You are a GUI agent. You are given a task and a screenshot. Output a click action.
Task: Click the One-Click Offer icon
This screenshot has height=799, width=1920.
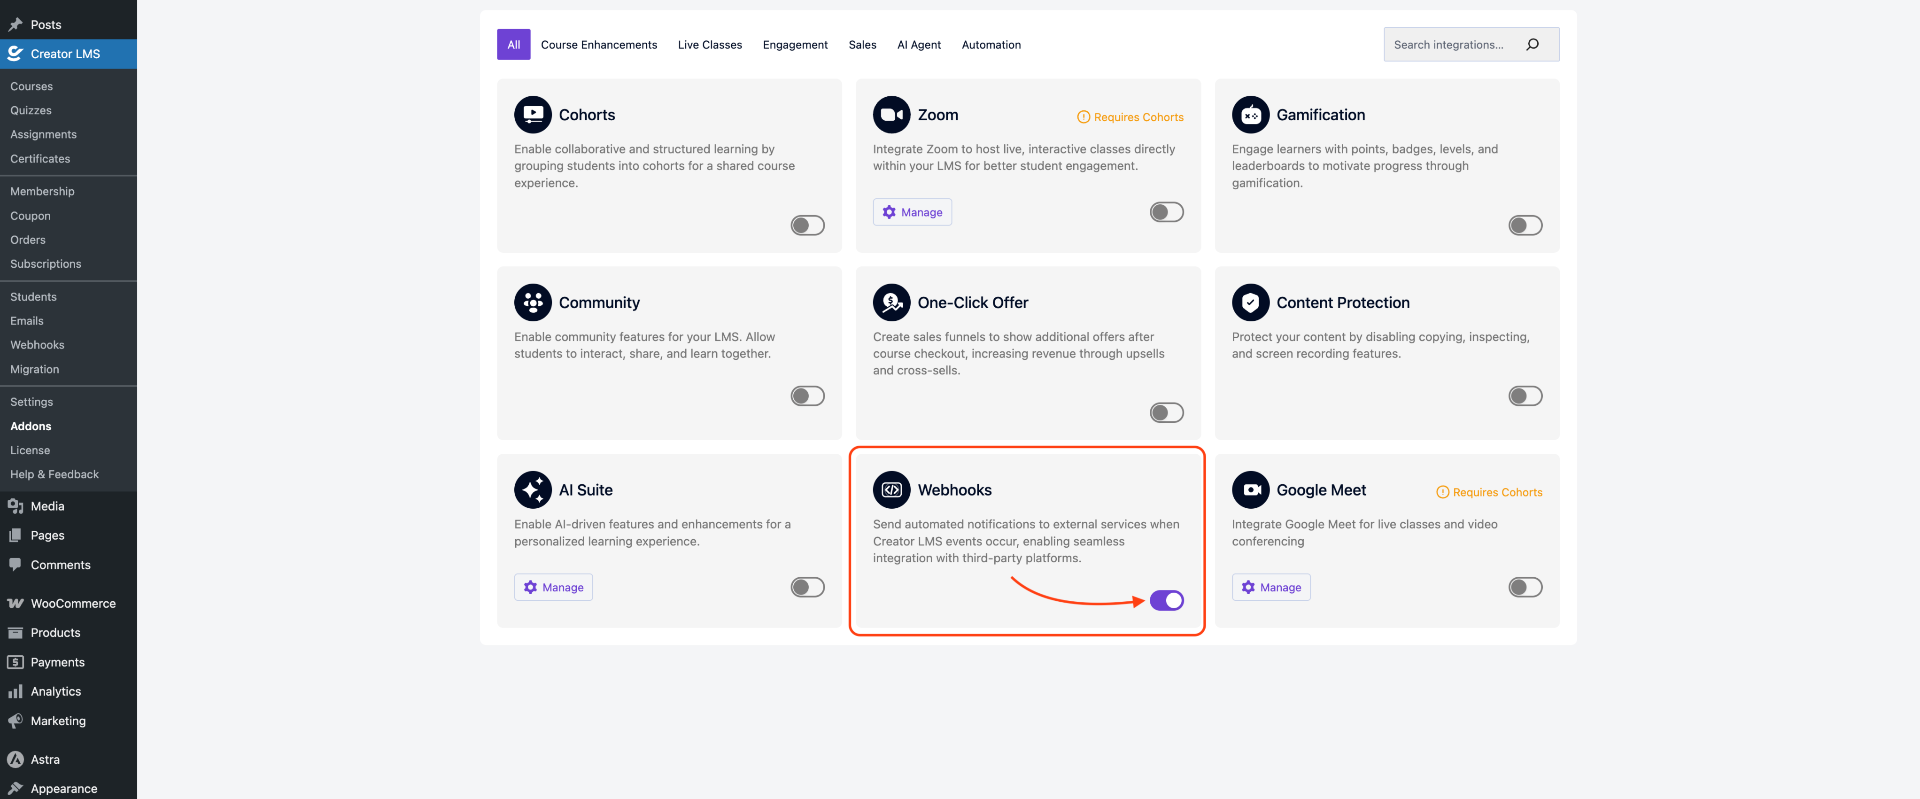point(892,303)
